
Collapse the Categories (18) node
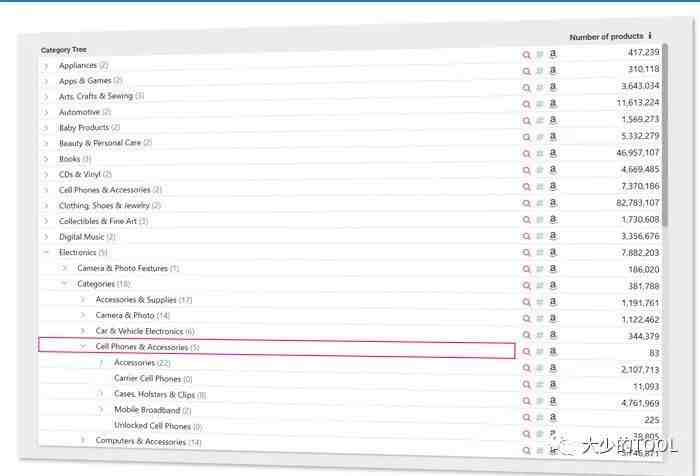[x=64, y=284]
